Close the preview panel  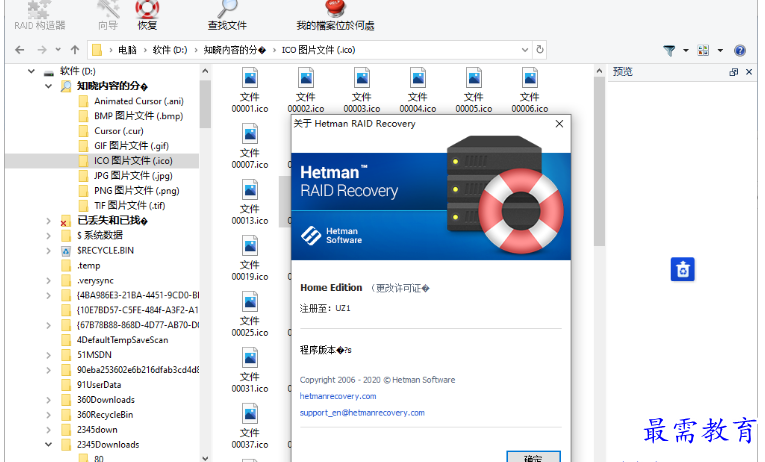click(x=749, y=72)
